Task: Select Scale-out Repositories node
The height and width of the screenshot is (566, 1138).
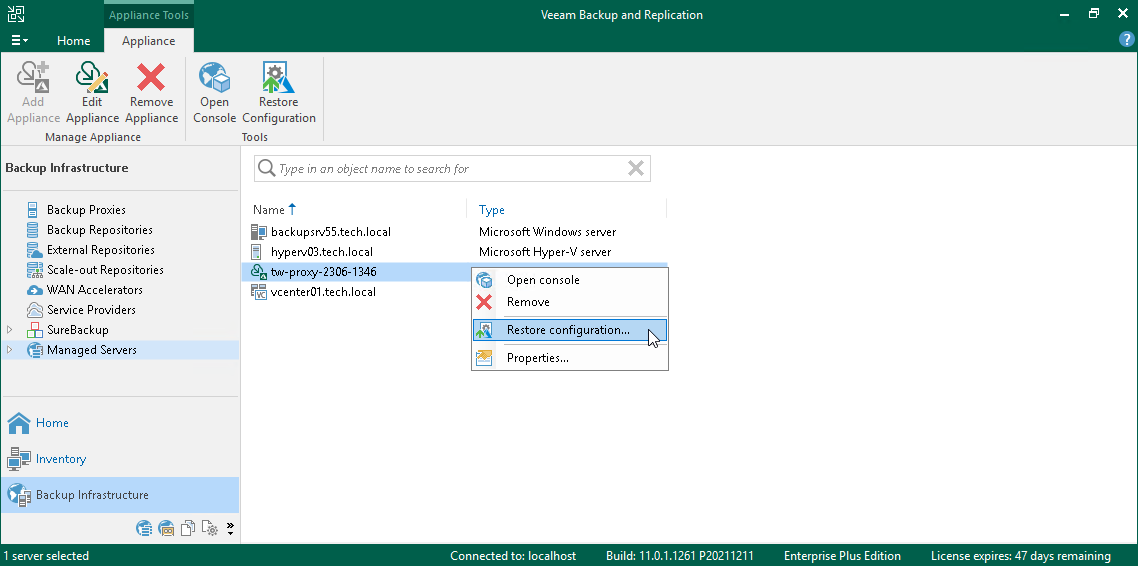Action: coord(105,270)
